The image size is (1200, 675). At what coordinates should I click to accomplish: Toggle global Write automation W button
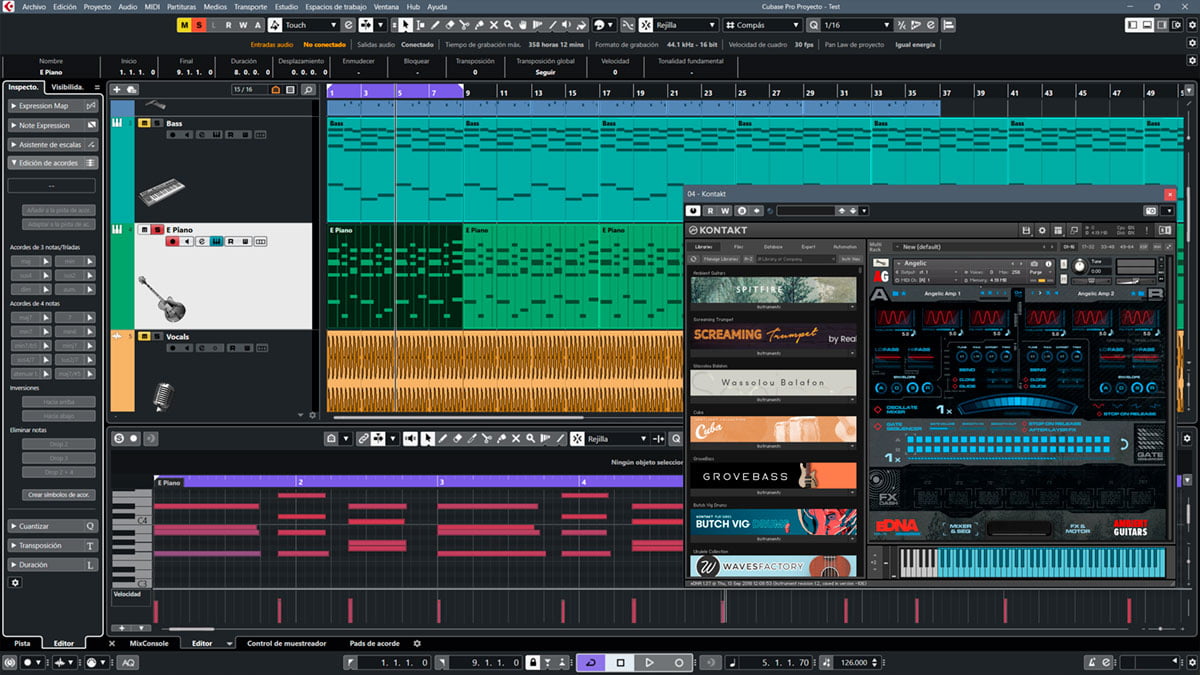pyautogui.click(x=243, y=24)
